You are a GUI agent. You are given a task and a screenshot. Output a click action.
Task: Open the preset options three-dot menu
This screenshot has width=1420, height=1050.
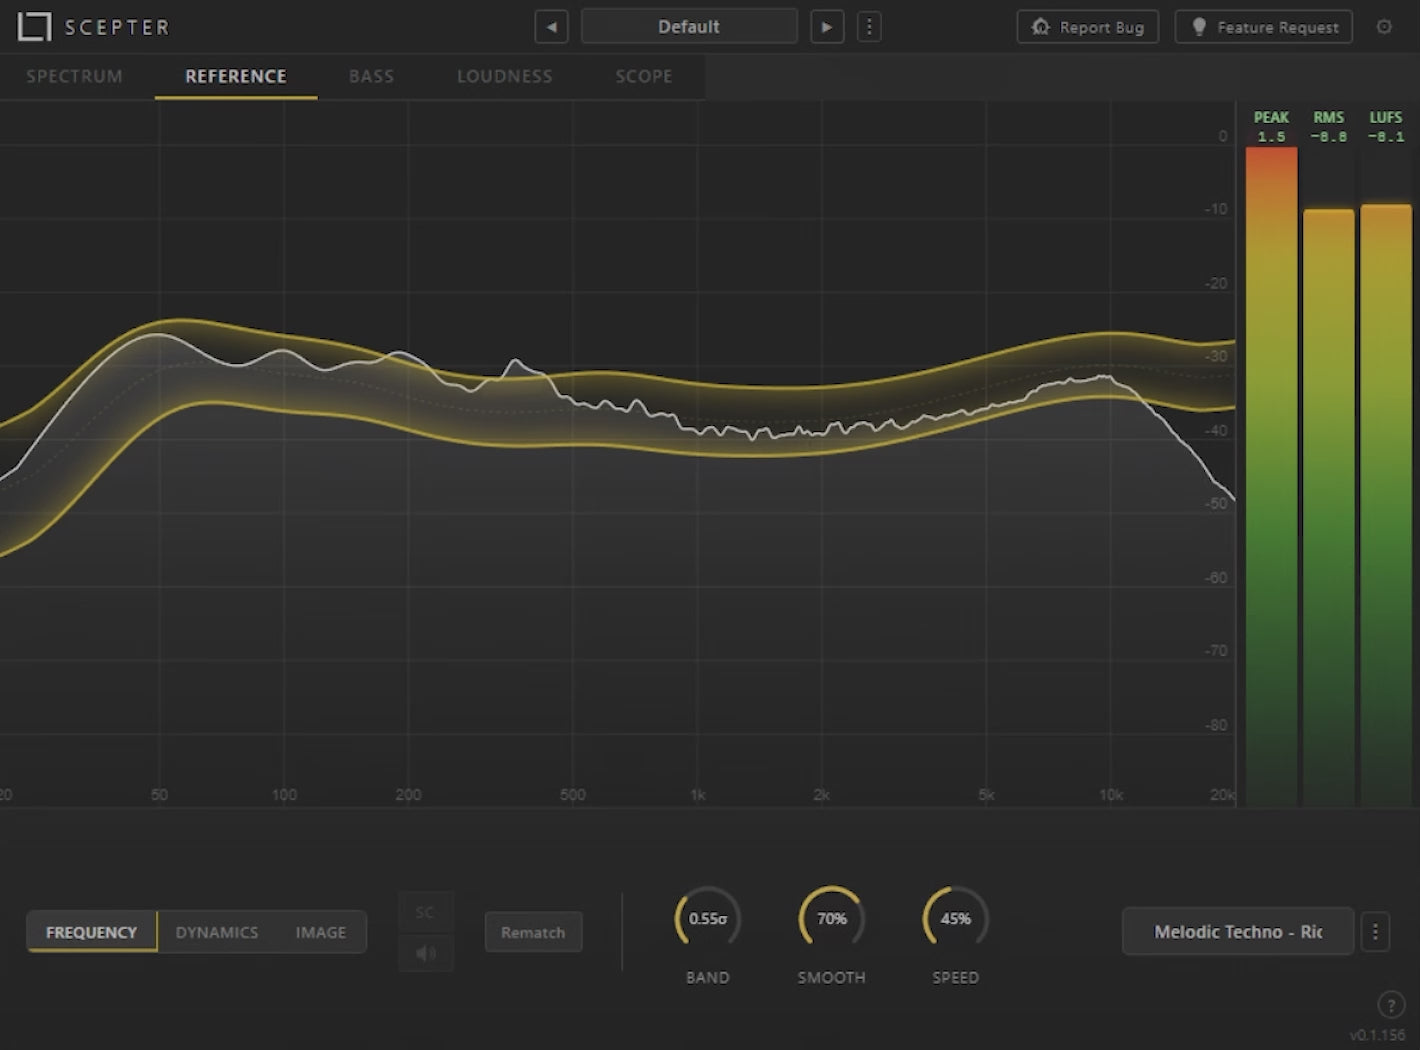point(869,27)
